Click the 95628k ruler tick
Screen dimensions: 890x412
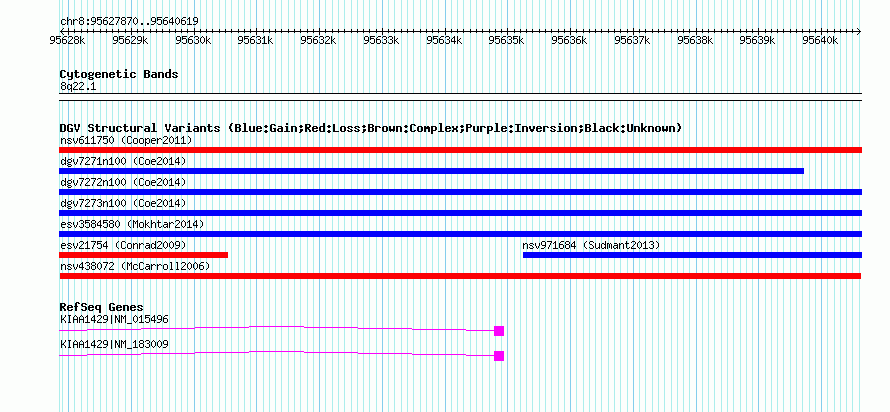[68, 40]
